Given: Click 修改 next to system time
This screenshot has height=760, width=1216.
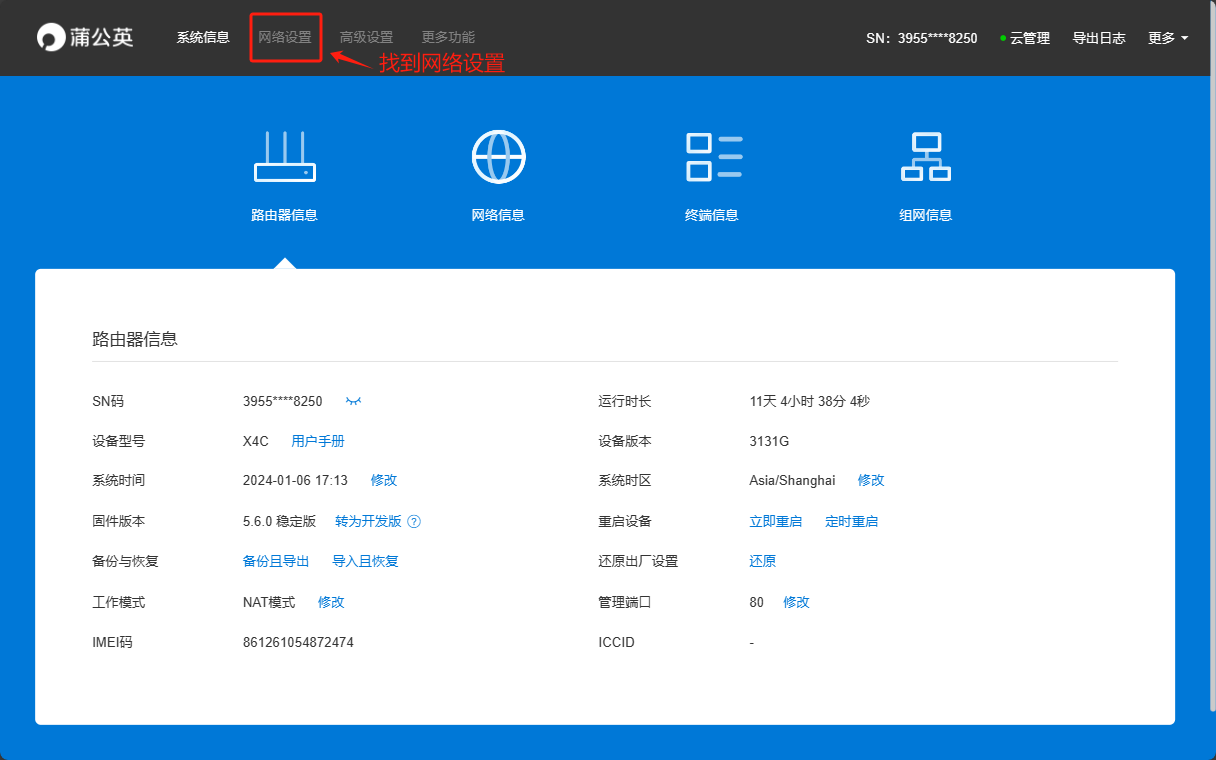Looking at the screenshot, I should point(384,480).
